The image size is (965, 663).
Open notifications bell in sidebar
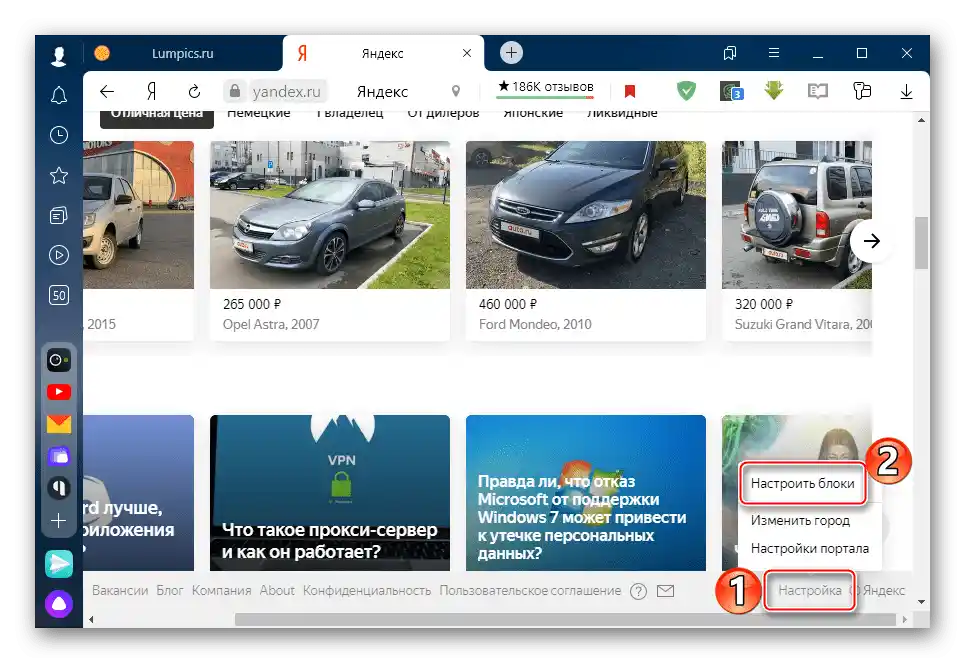coord(58,95)
